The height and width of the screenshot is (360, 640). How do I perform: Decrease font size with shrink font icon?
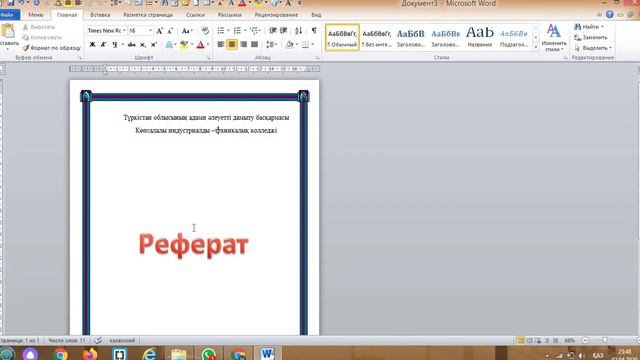pos(170,31)
